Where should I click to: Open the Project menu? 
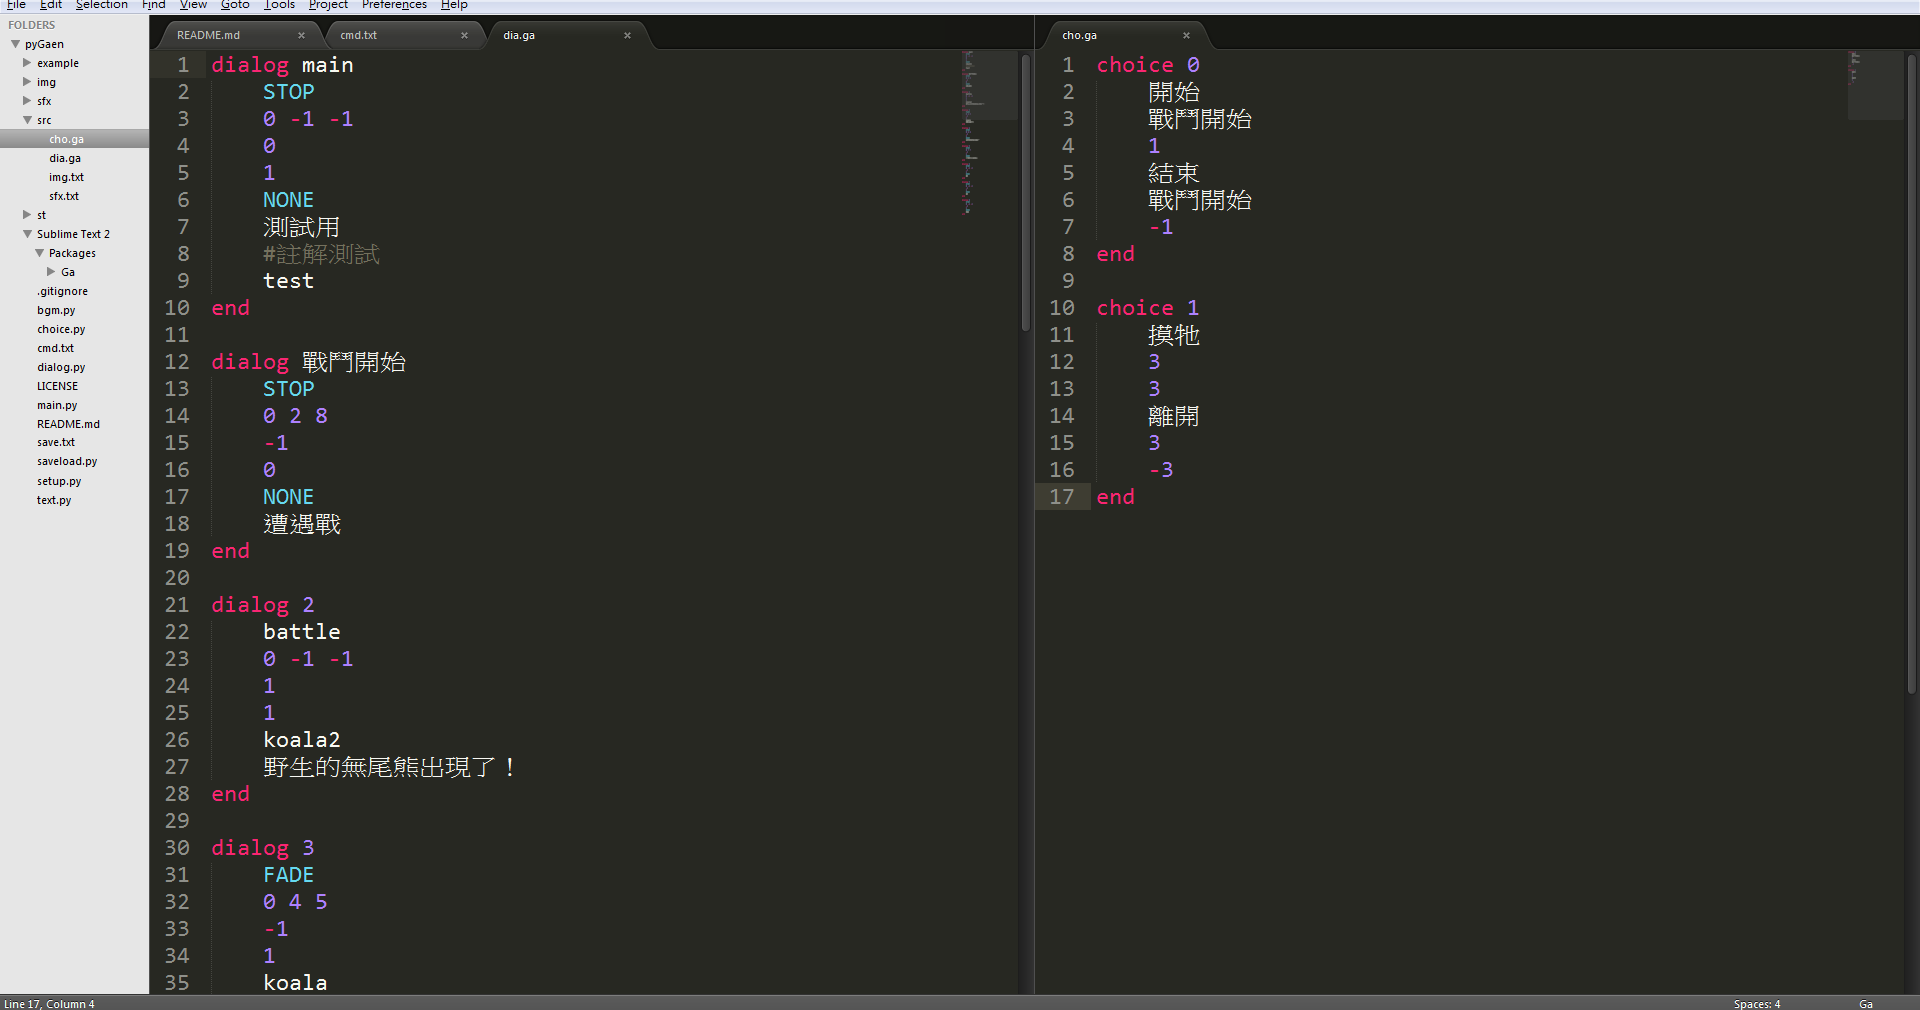[328, 5]
